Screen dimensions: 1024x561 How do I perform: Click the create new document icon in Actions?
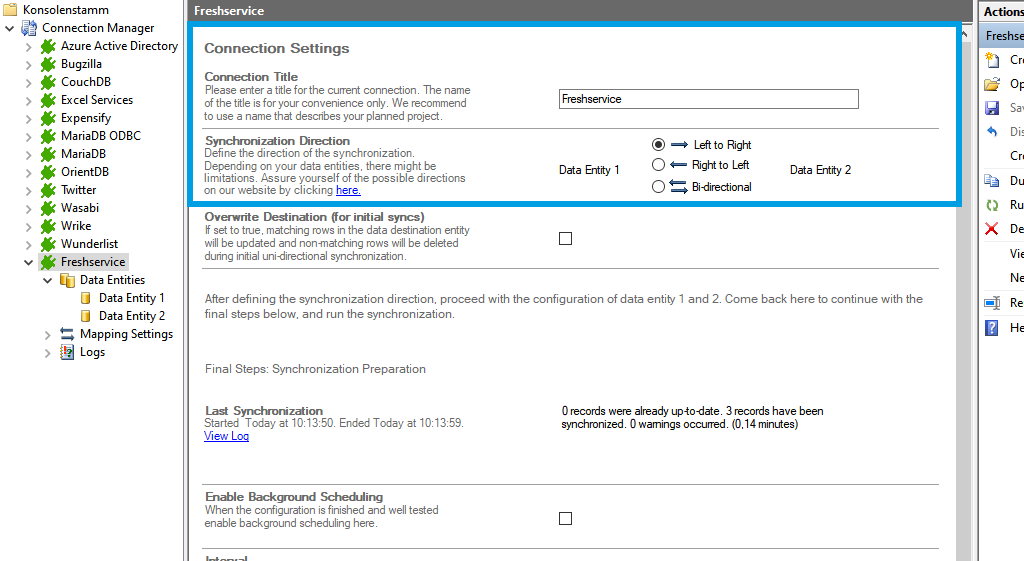point(992,60)
